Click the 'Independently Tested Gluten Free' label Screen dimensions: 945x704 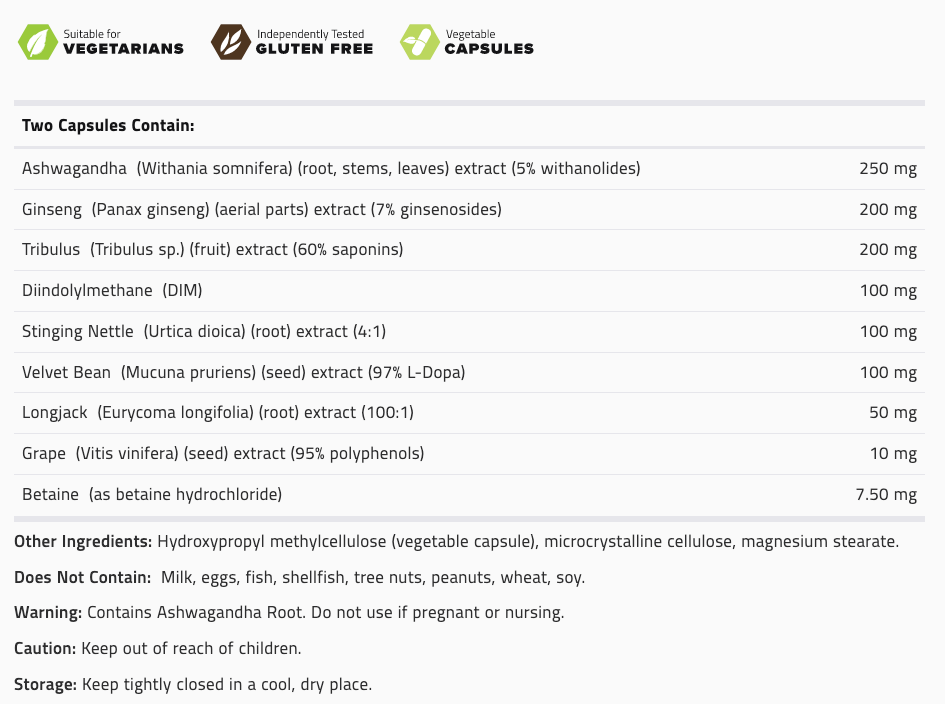314,42
